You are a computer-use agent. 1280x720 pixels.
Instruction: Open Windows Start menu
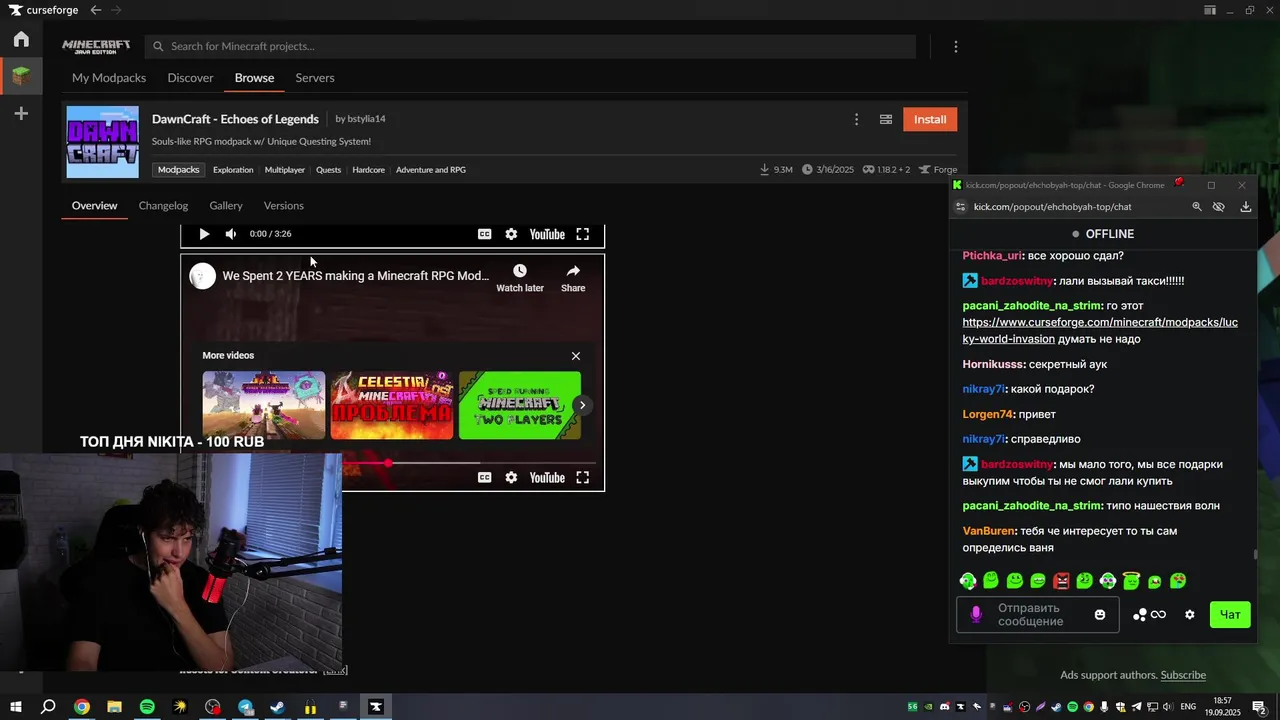(x=16, y=707)
